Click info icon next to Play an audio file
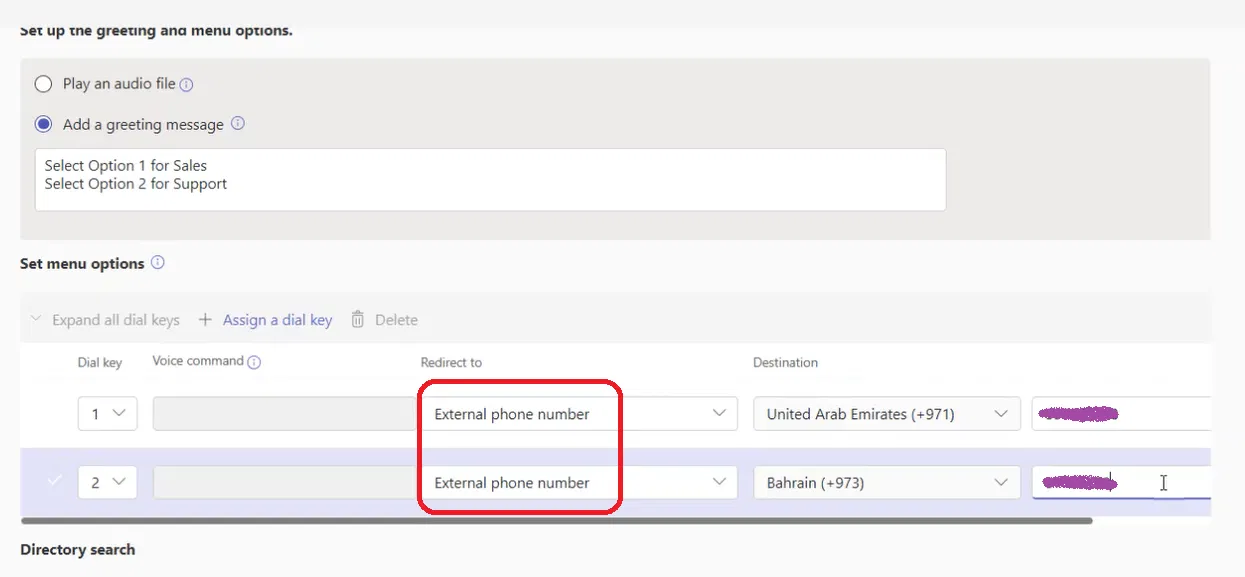This screenshot has width=1245, height=577. click(x=186, y=85)
